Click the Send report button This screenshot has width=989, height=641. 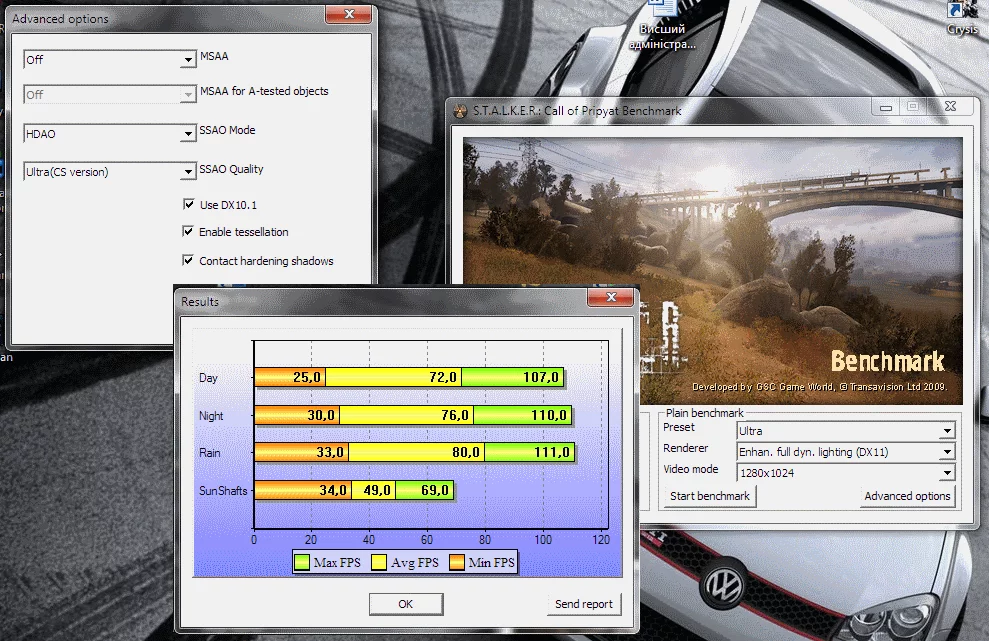(583, 604)
